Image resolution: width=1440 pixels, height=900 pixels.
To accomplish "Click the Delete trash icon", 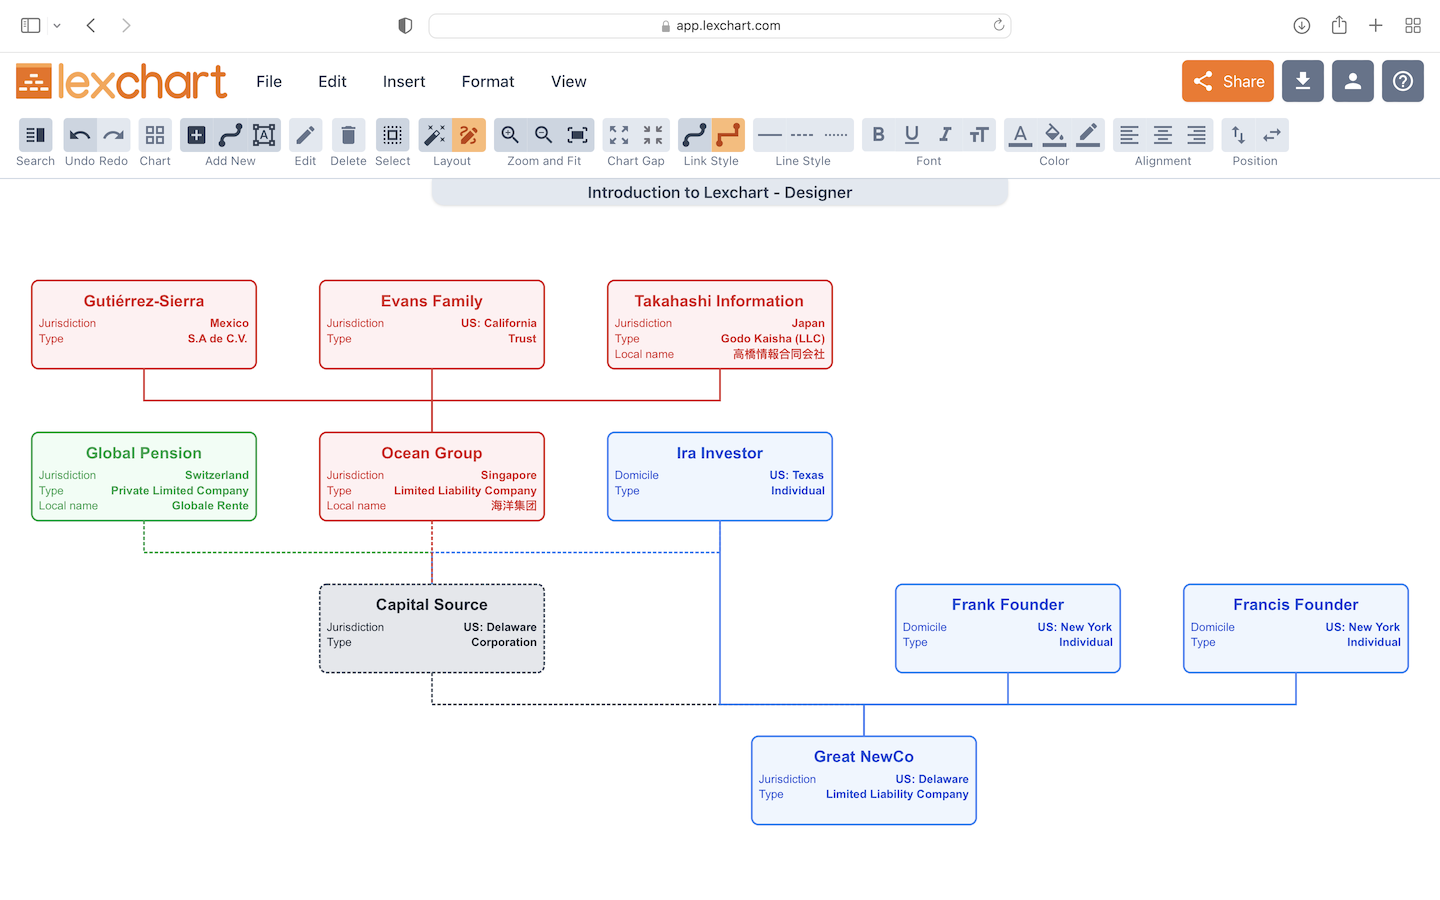I will [348, 134].
